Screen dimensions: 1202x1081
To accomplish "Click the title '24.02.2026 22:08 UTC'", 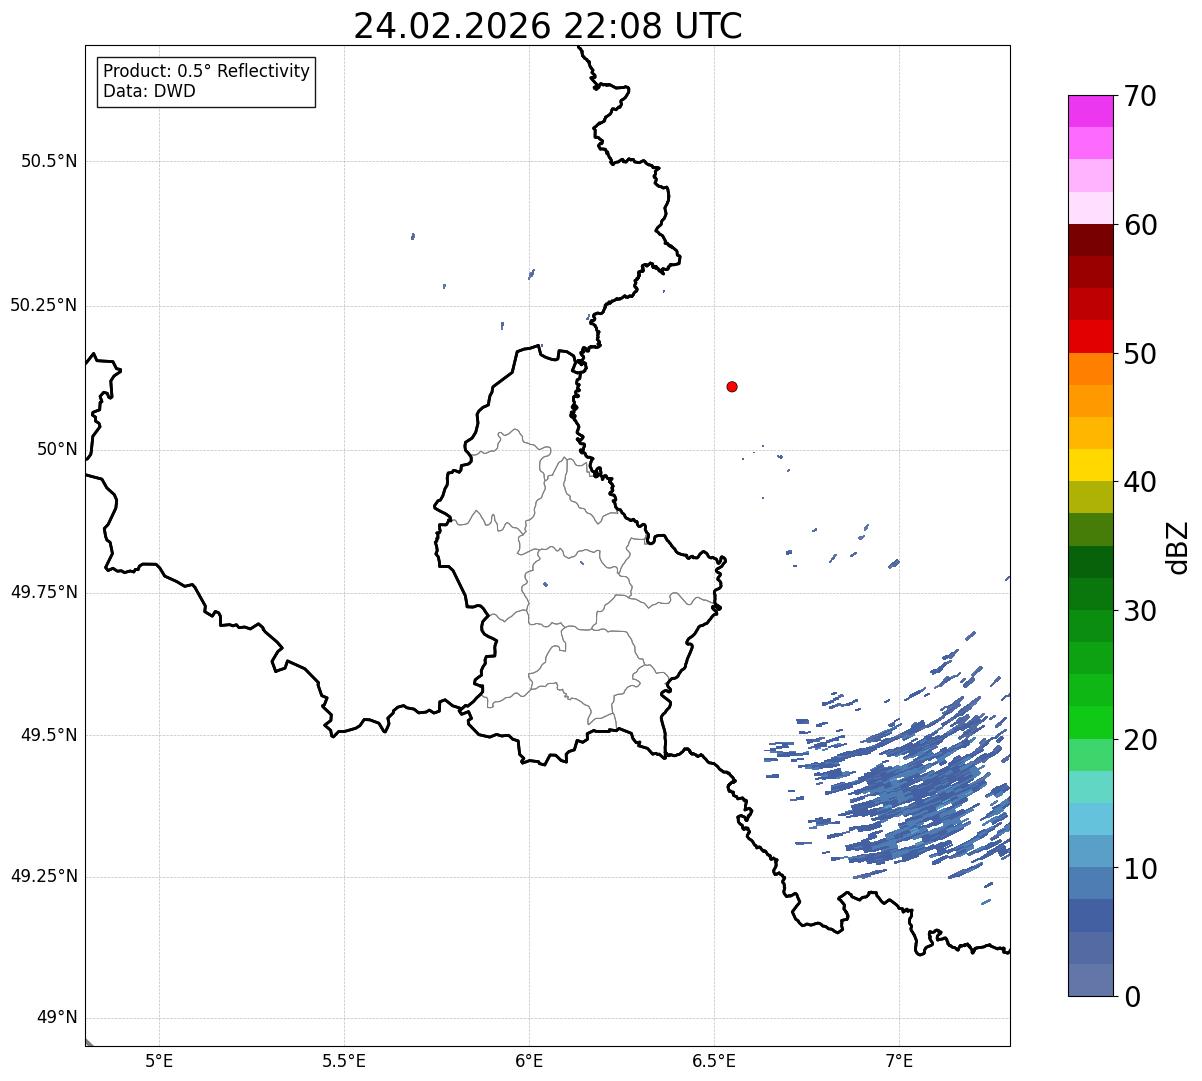I will coord(548,26).
